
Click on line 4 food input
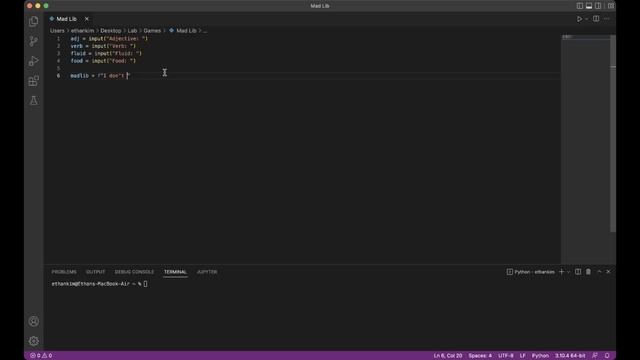(103, 61)
